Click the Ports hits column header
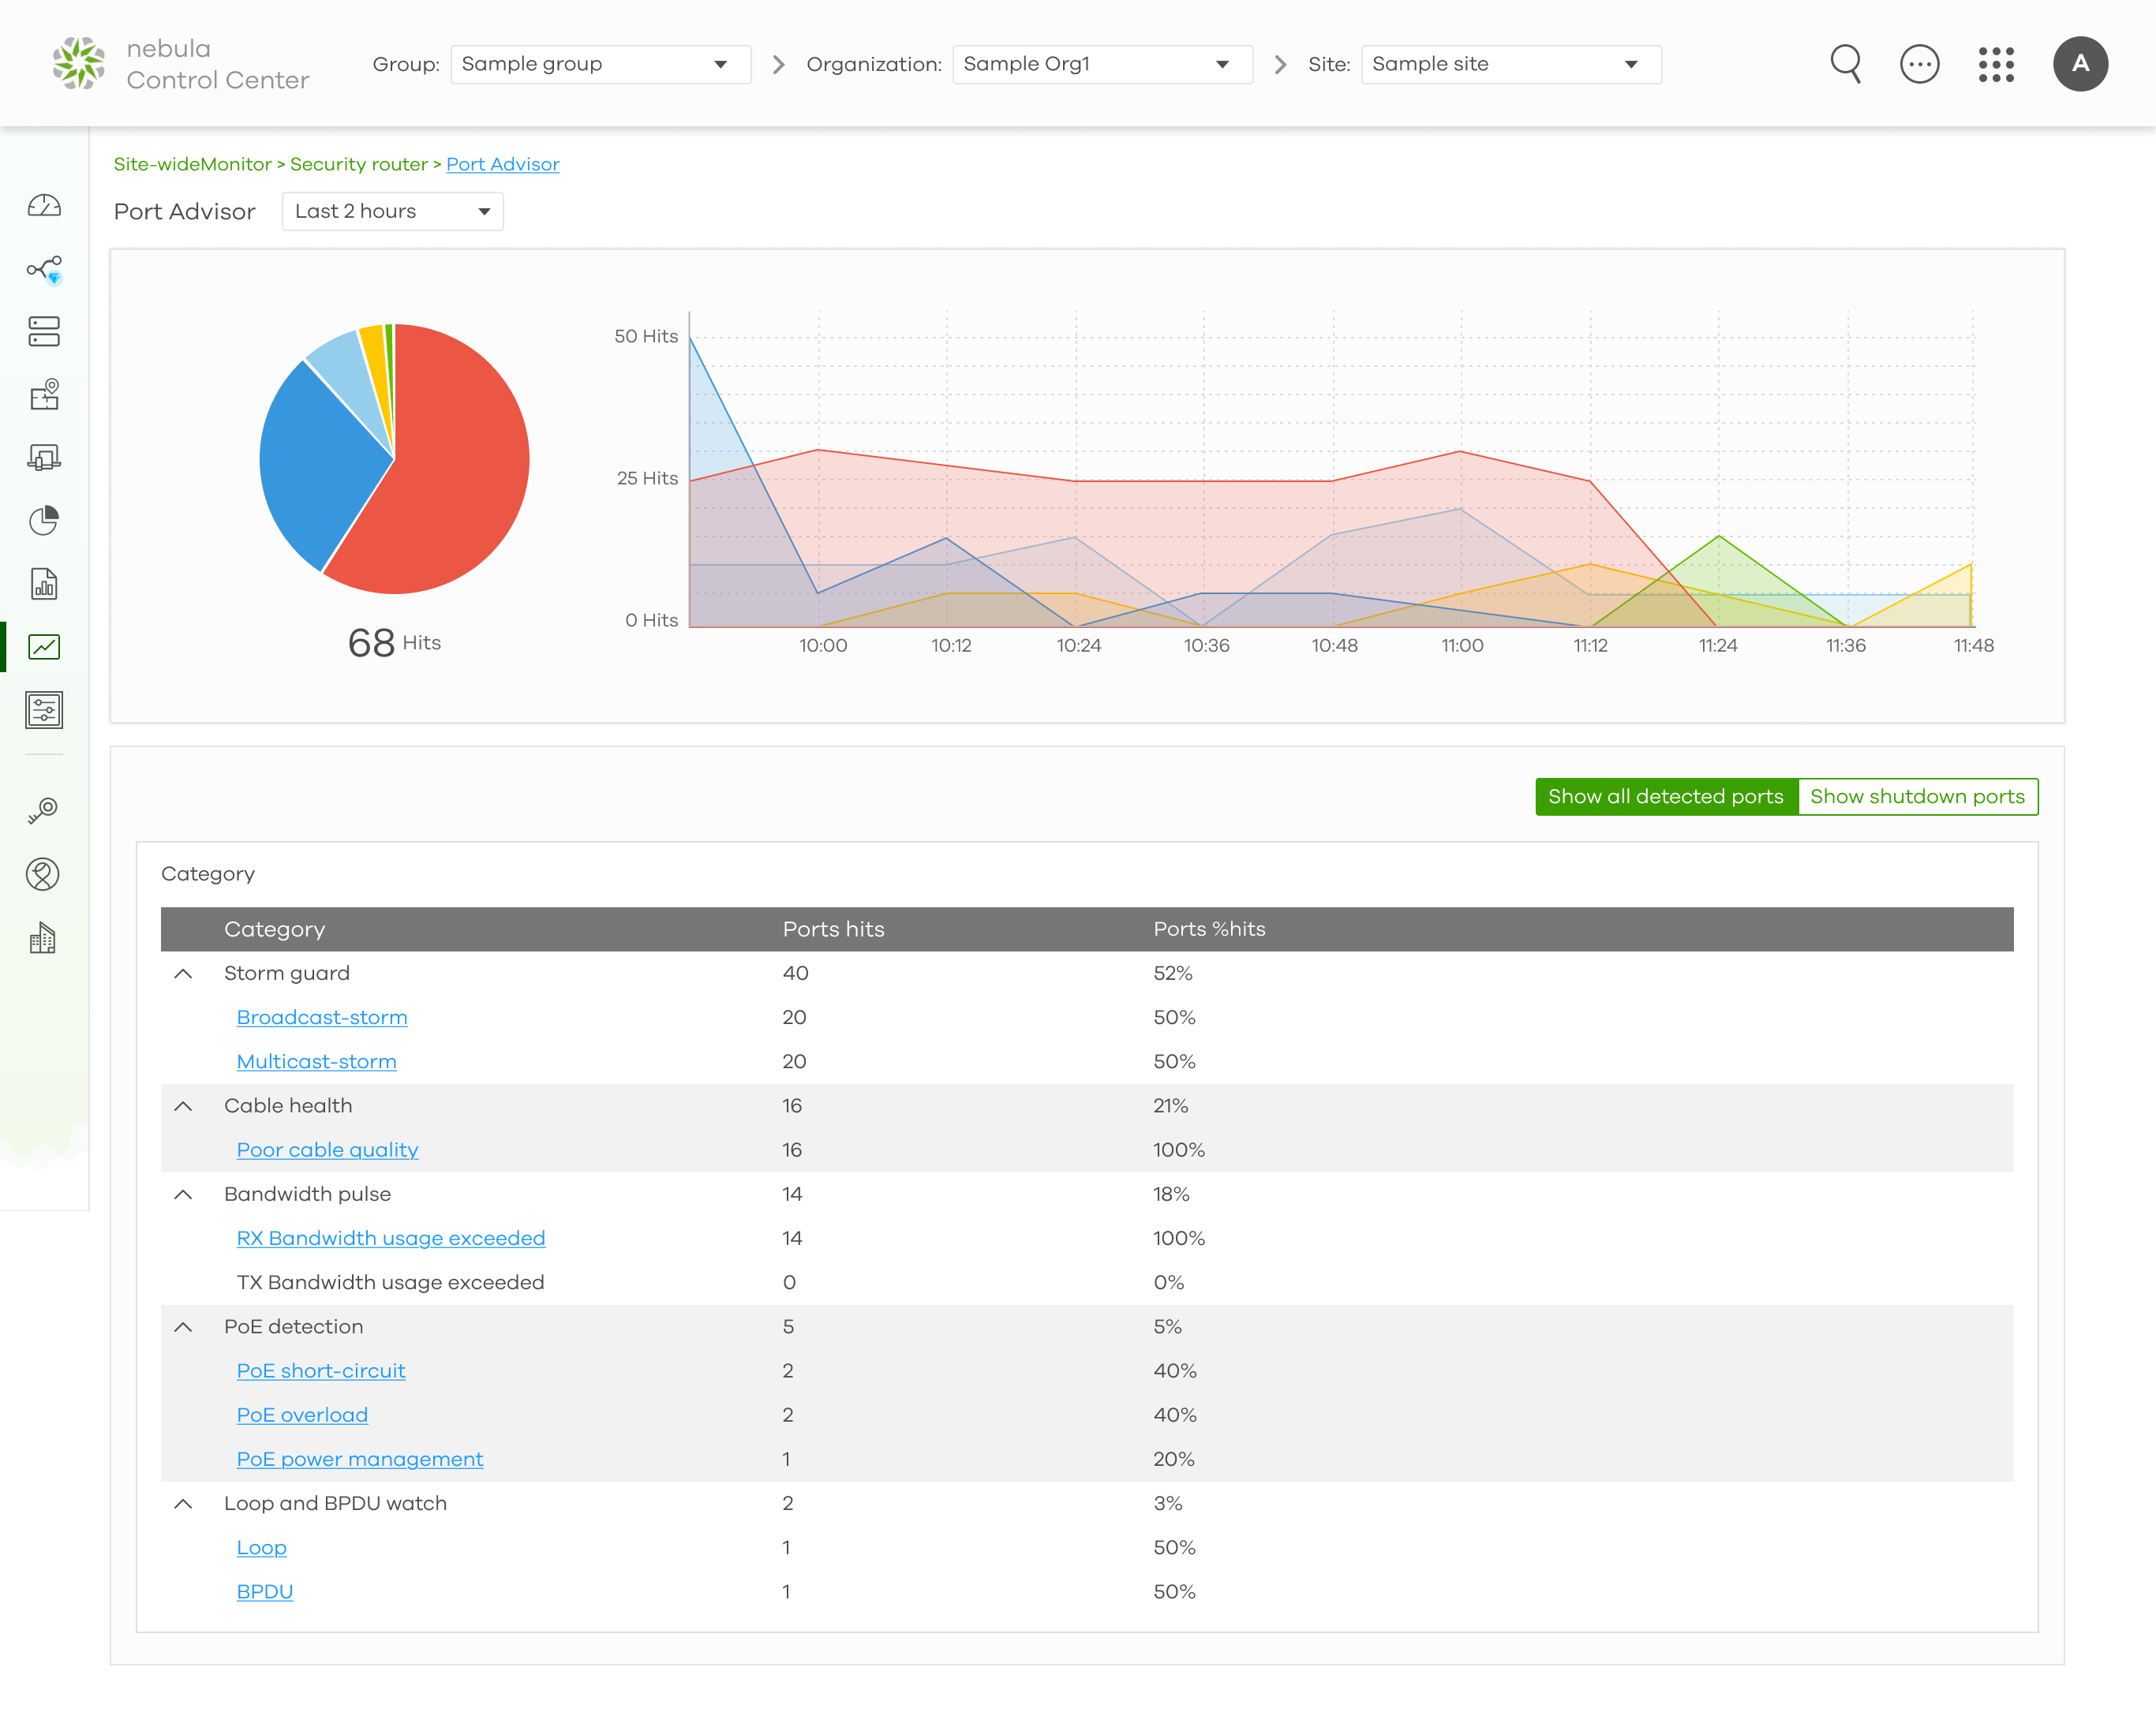 833,930
